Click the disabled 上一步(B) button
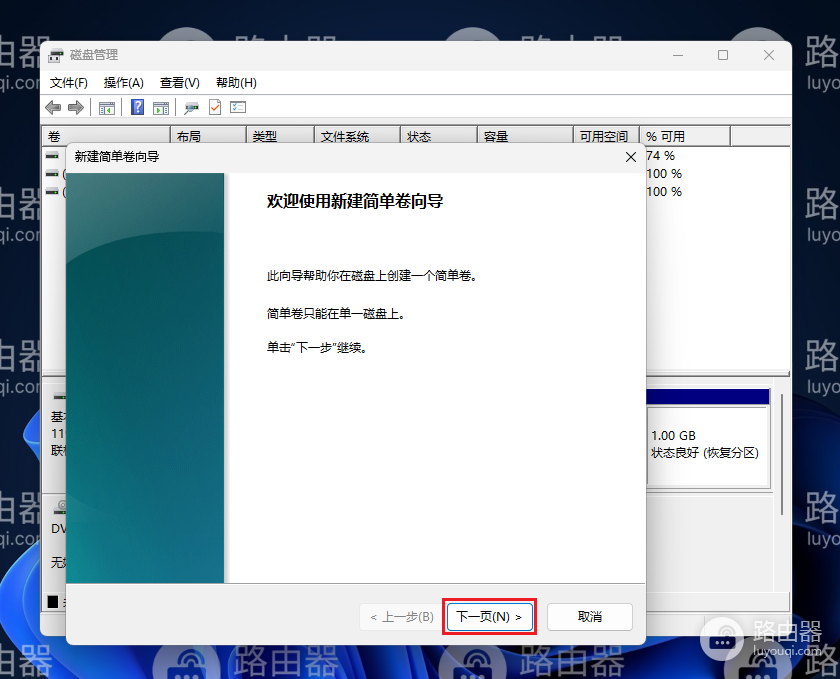Screen dimensions: 840x679 point(402,617)
